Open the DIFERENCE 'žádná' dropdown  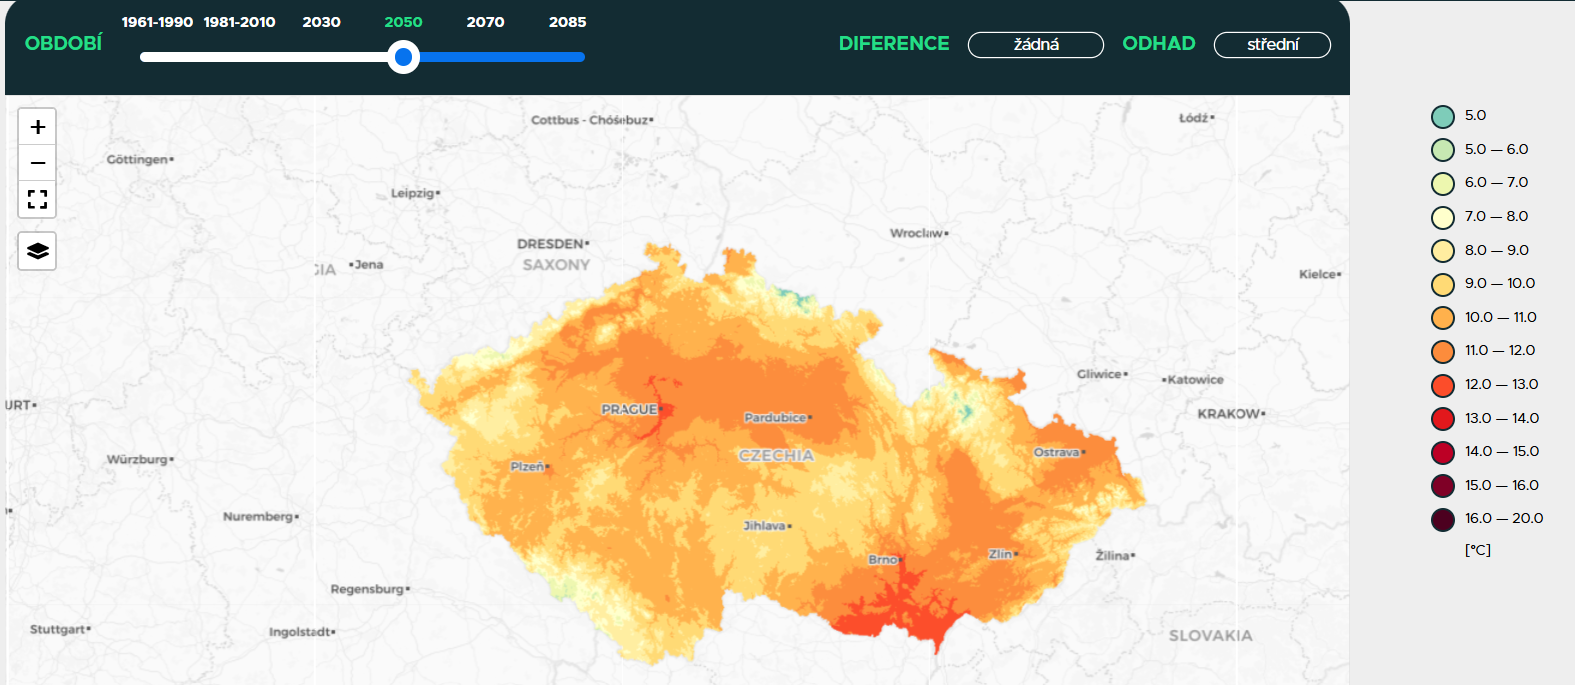(x=1035, y=45)
